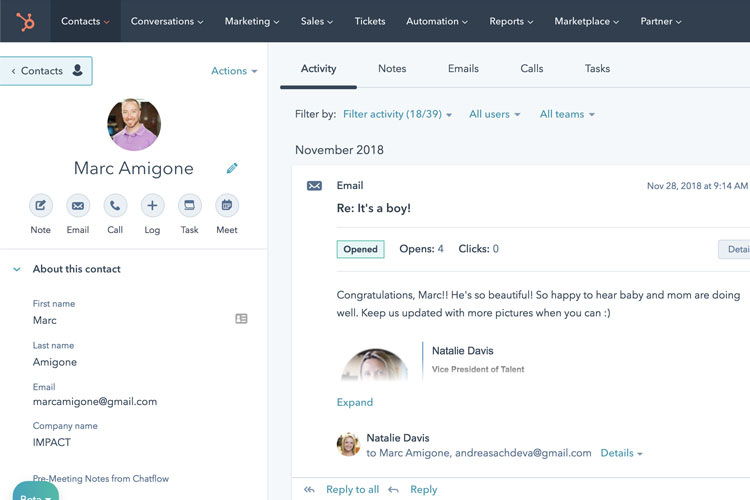Viewport: 750px width, 500px height.
Task: Open the Marketing menu
Action: pos(253,21)
